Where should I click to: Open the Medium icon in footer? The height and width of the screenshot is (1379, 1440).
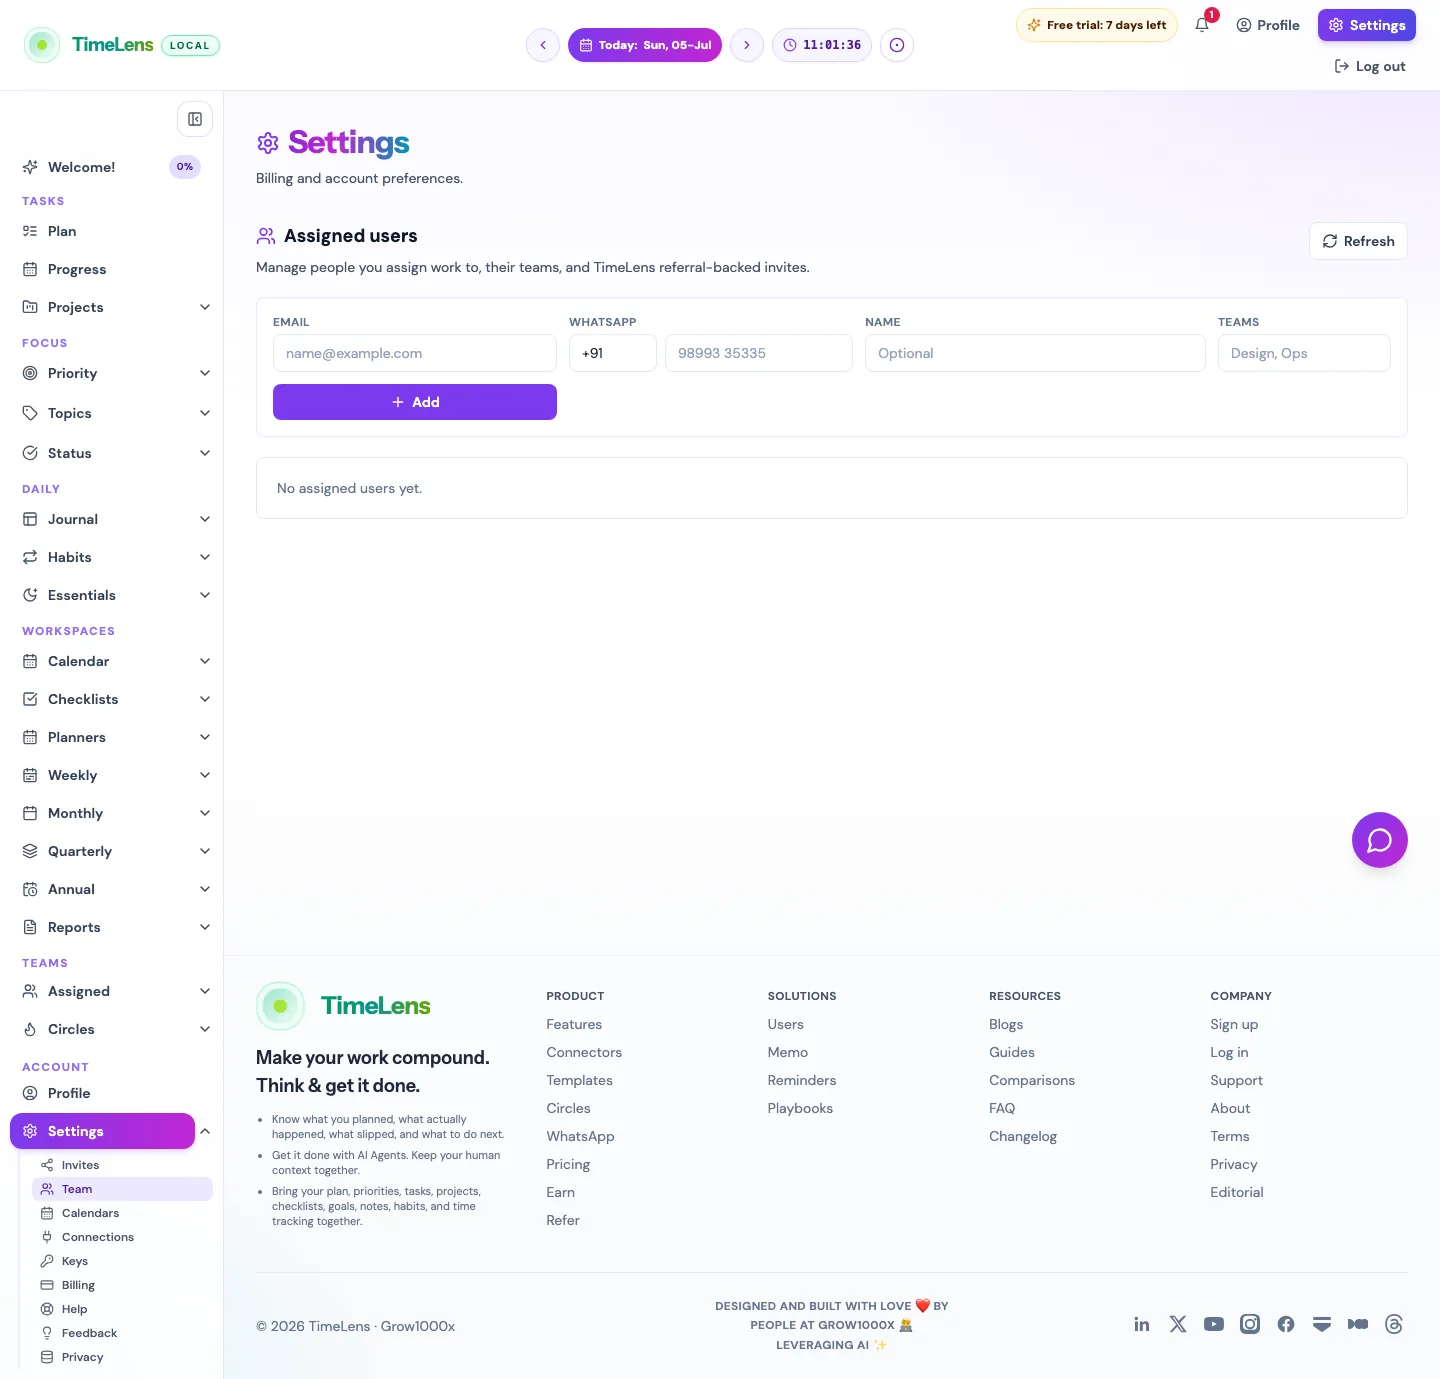pyautogui.click(x=1358, y=1324)
